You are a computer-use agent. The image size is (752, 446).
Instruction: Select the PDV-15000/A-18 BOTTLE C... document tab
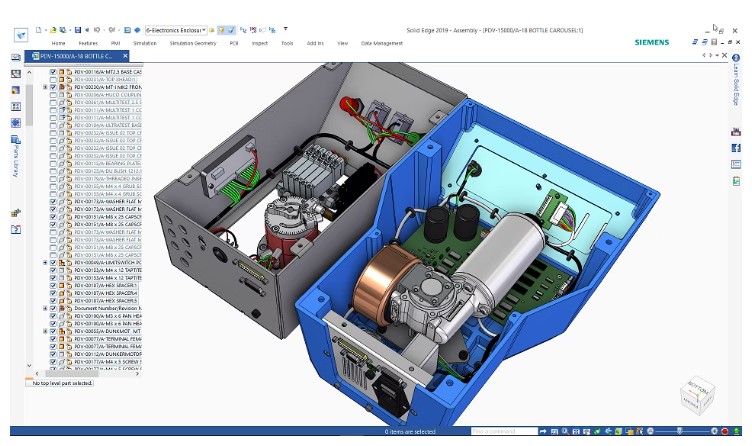pos(76,56)
